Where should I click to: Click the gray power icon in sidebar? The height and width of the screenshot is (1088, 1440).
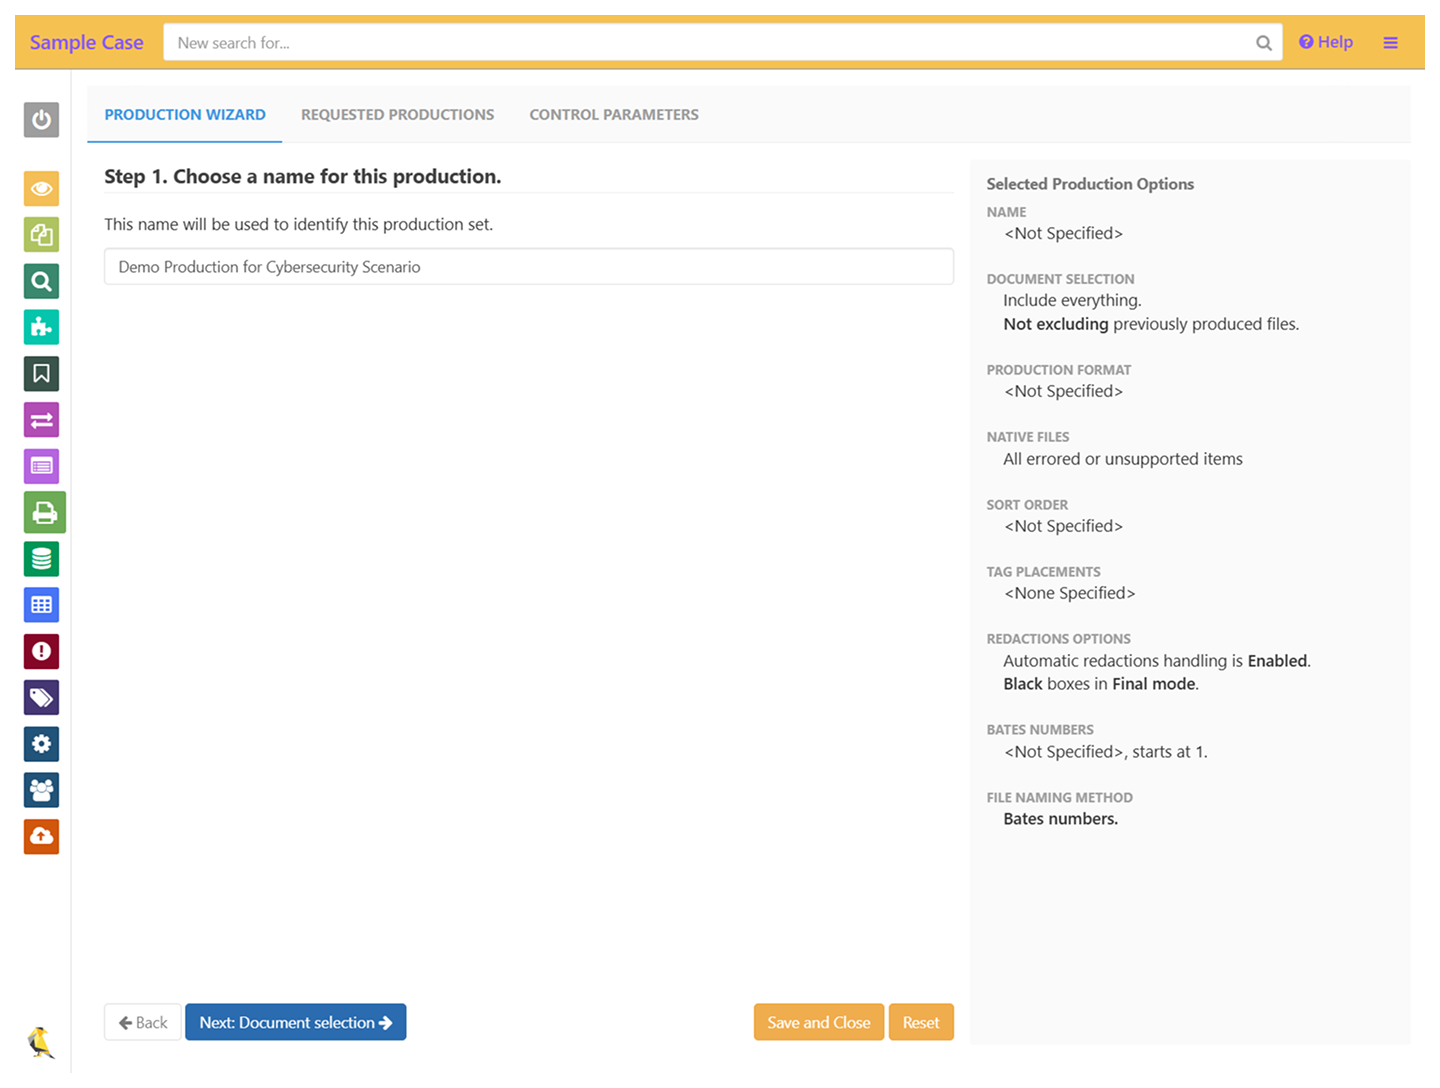(41, 120)
